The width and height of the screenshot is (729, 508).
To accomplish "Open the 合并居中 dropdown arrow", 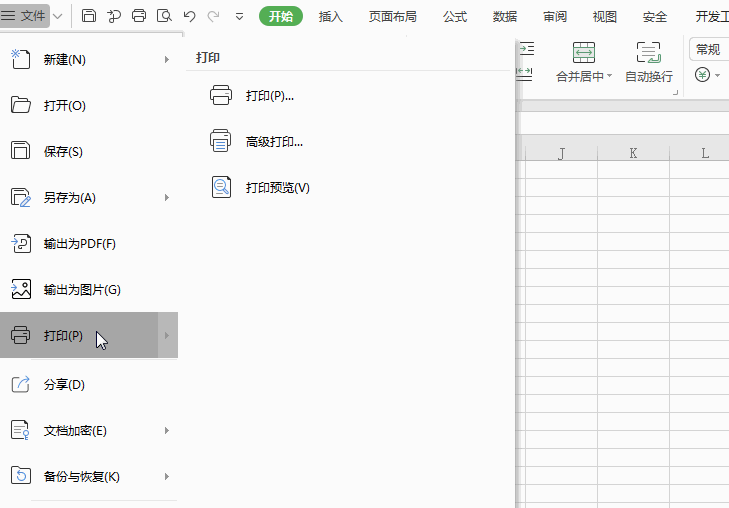I will point(610,75).
